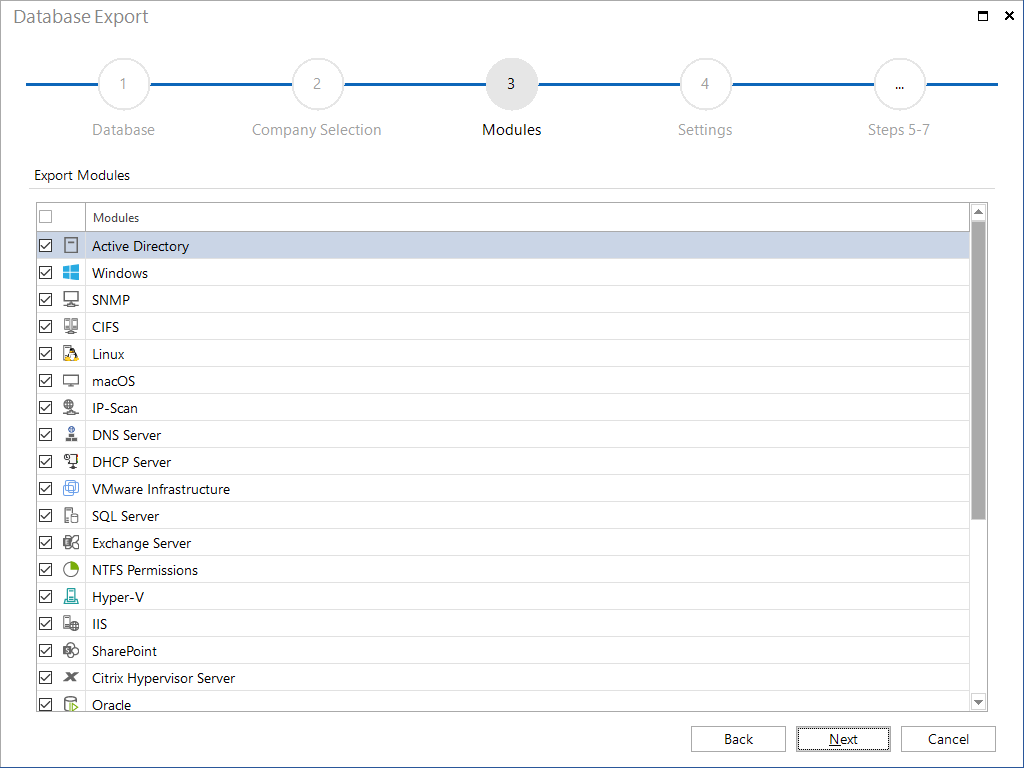Click the CIFS module icon
The width and height of the screenshot is (1024, 768).
click(x=71, y=327)
